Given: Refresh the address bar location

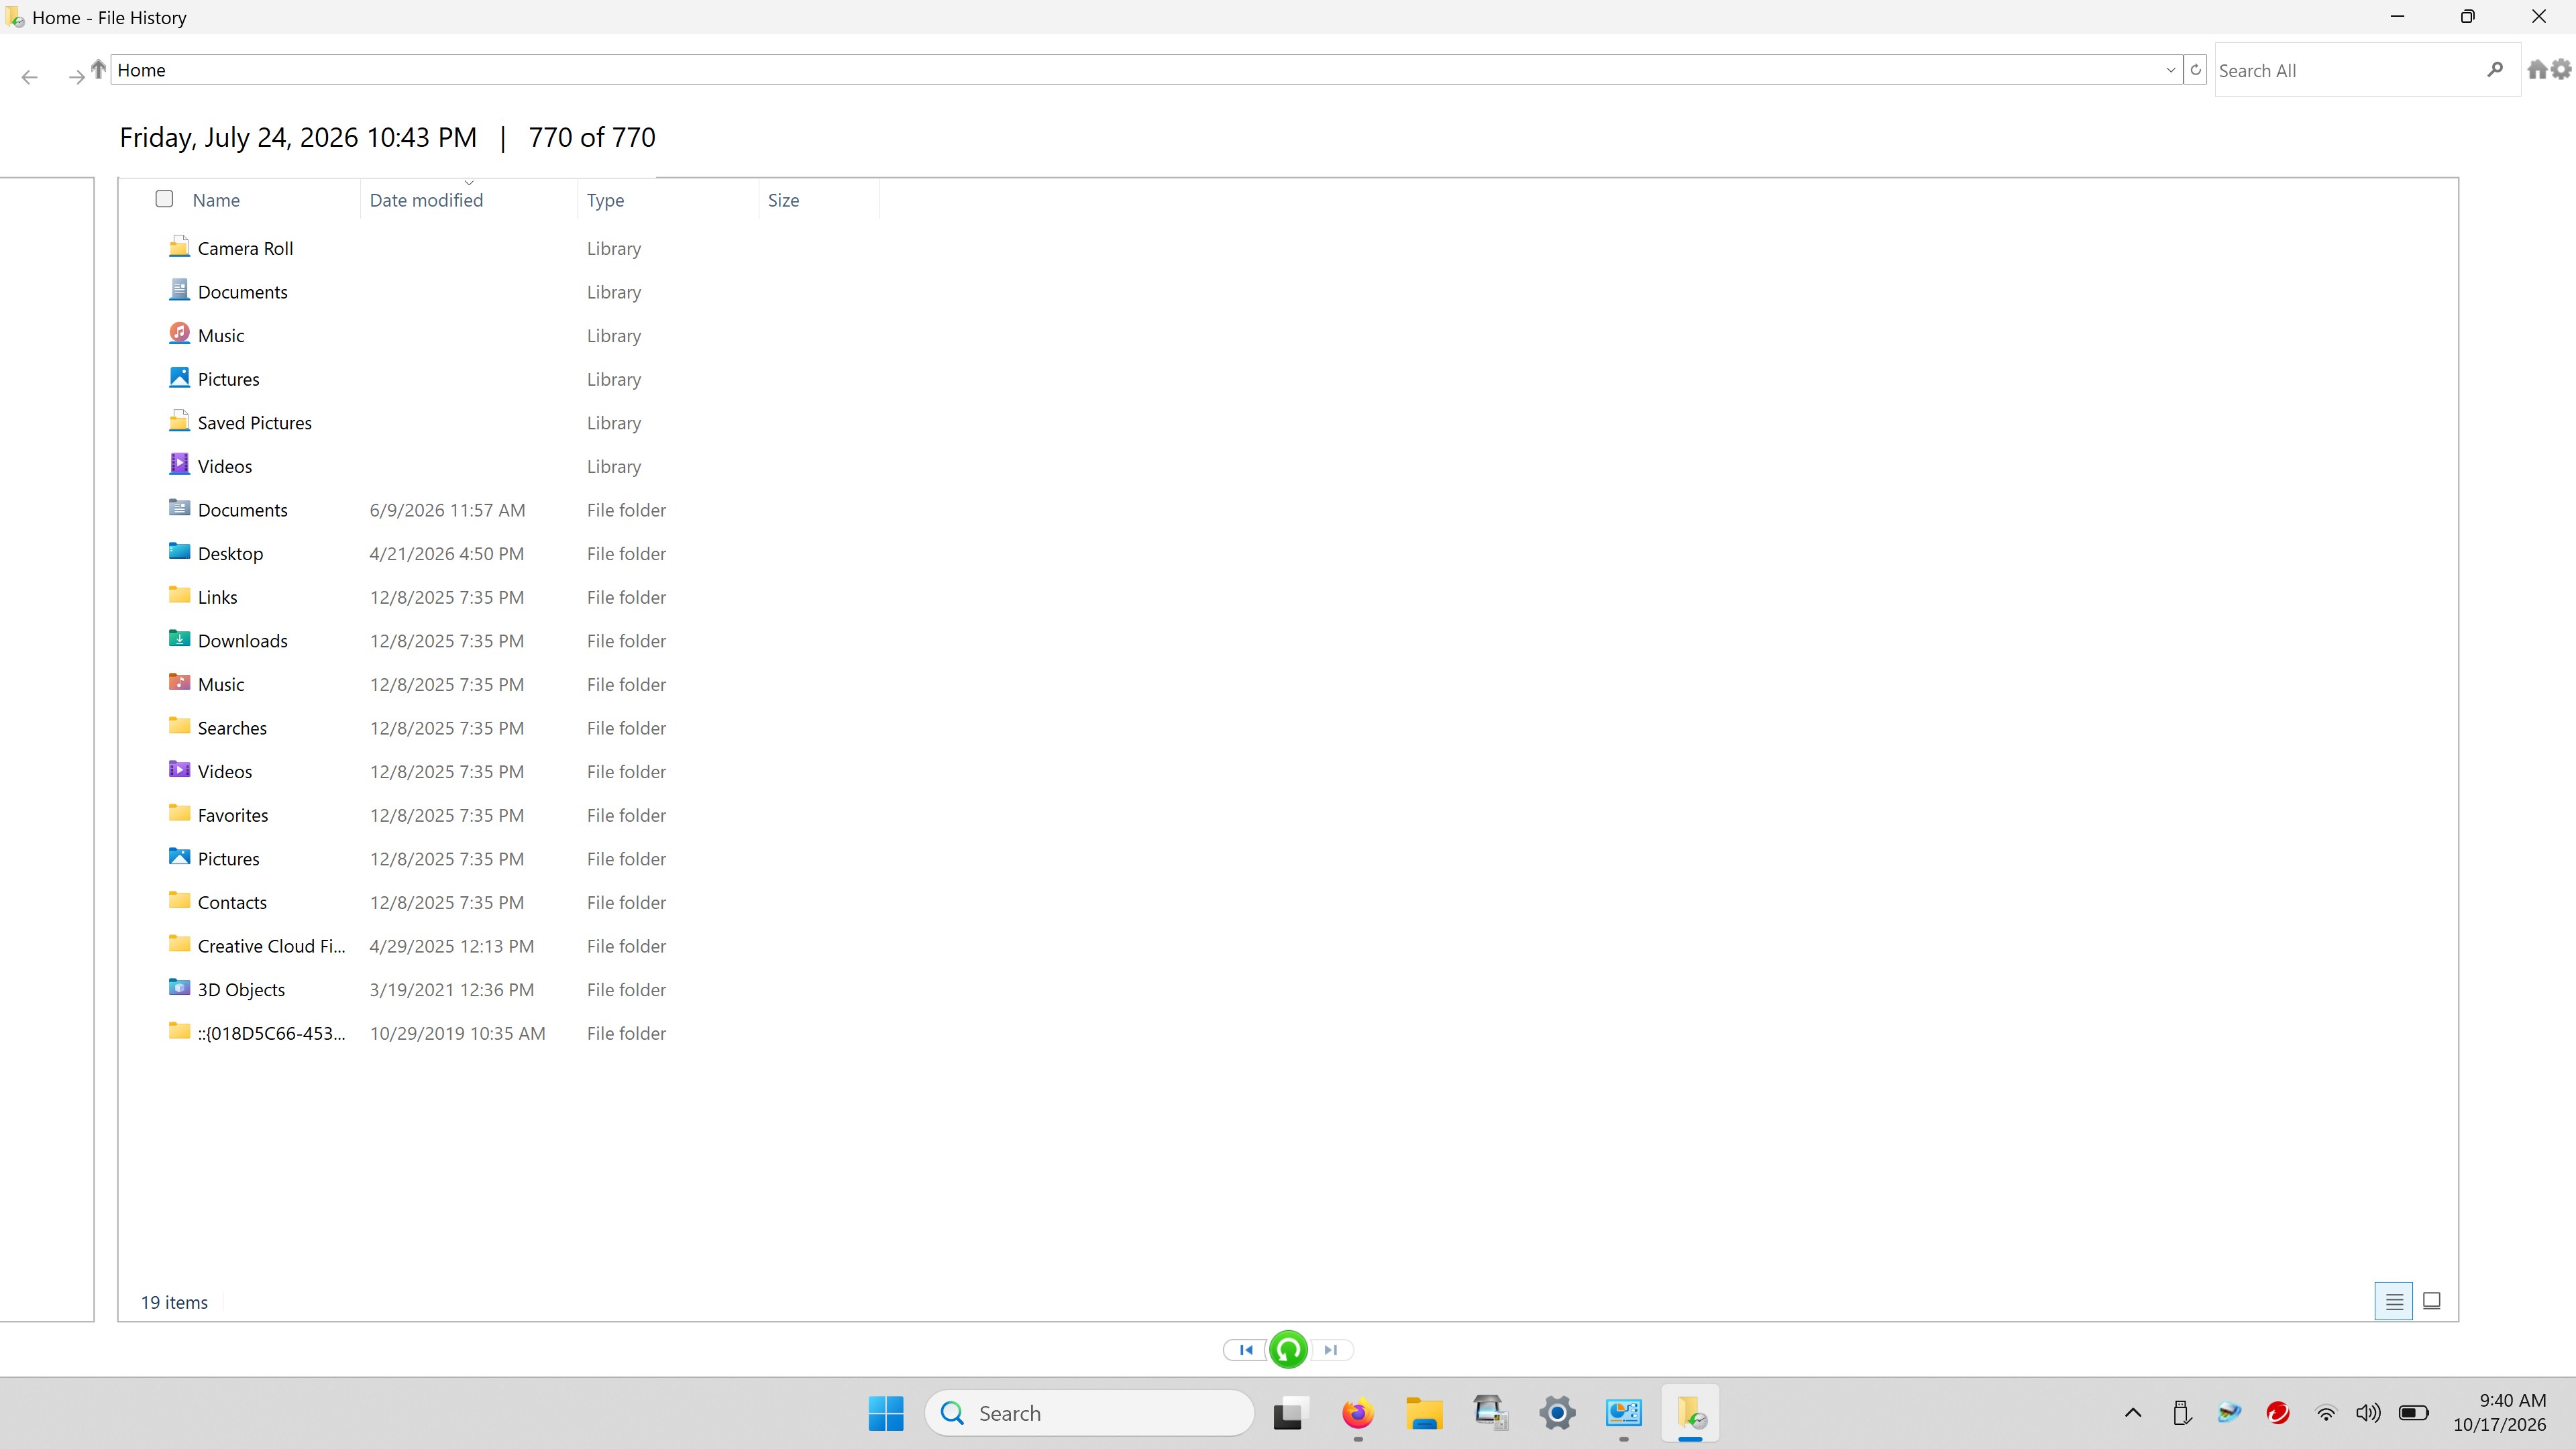Looking at the screenshot, I should click(2195, 70).
